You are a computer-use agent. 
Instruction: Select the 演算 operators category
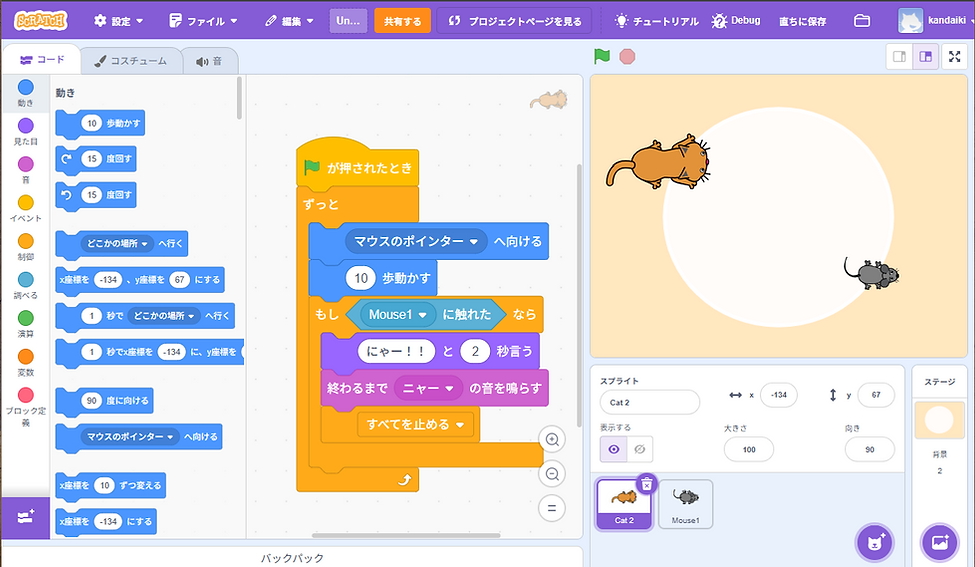pyautogui.click(x=25, y=324)
